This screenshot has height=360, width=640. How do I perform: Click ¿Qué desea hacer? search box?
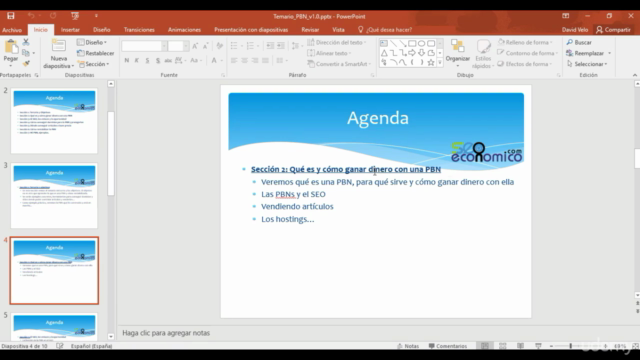385,30
